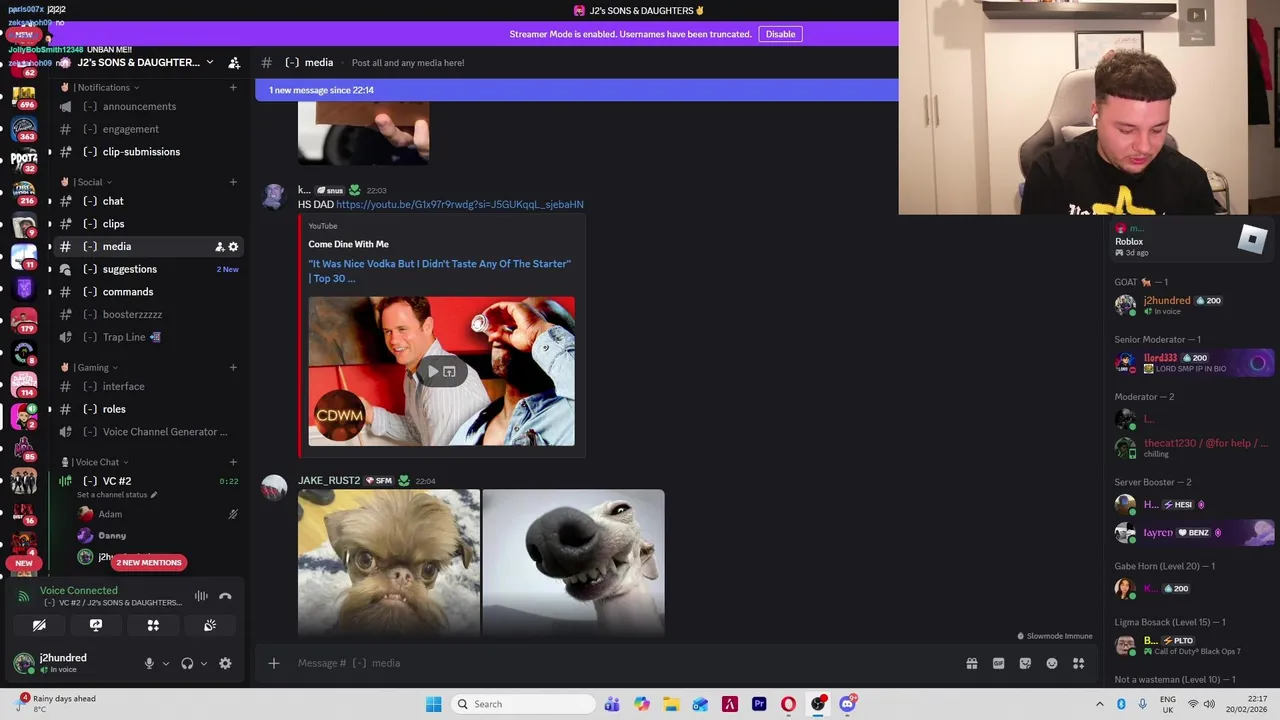Add channel to Gaming category
1280x720 pixels.
pos(233,367)
